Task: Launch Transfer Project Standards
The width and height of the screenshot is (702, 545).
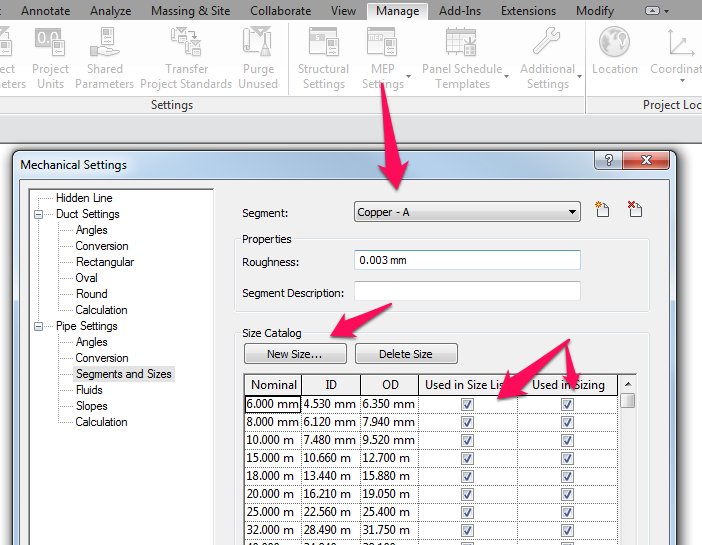Action: coord(186,58)
